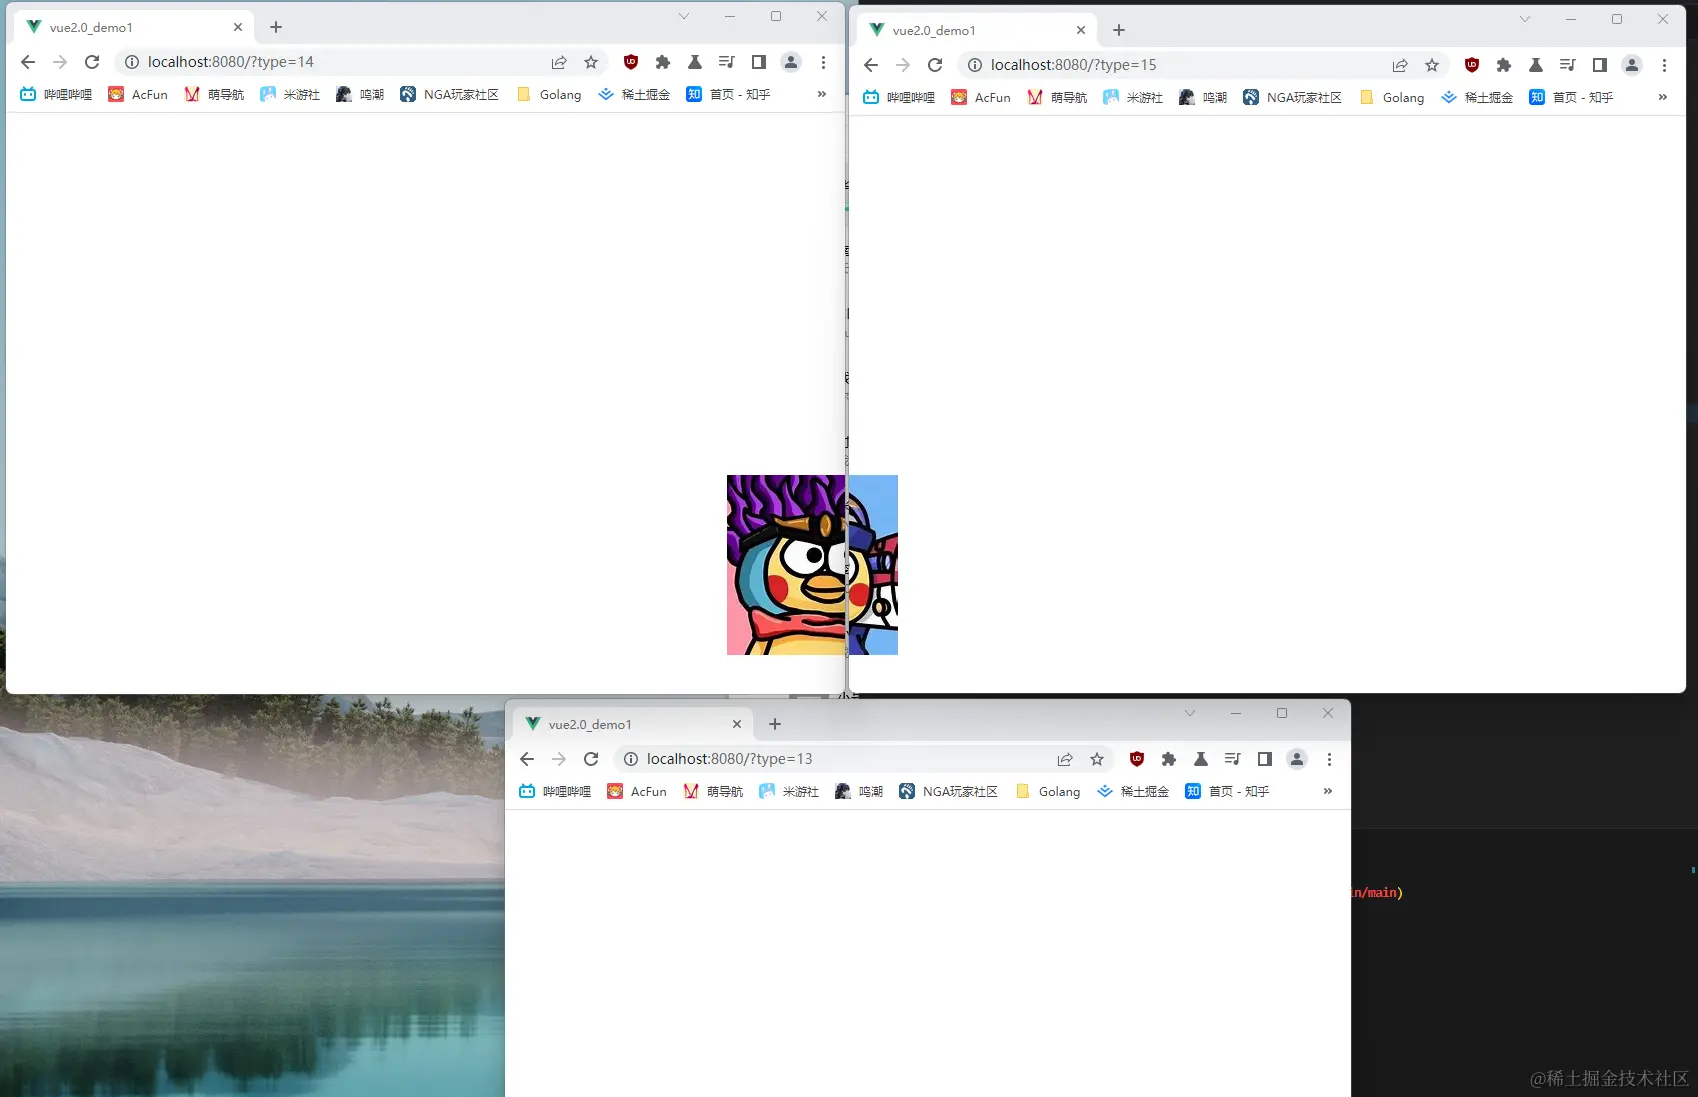Bookmark the current page with the star
The height and width of the screenshot is (1097, 1698).
591,61
